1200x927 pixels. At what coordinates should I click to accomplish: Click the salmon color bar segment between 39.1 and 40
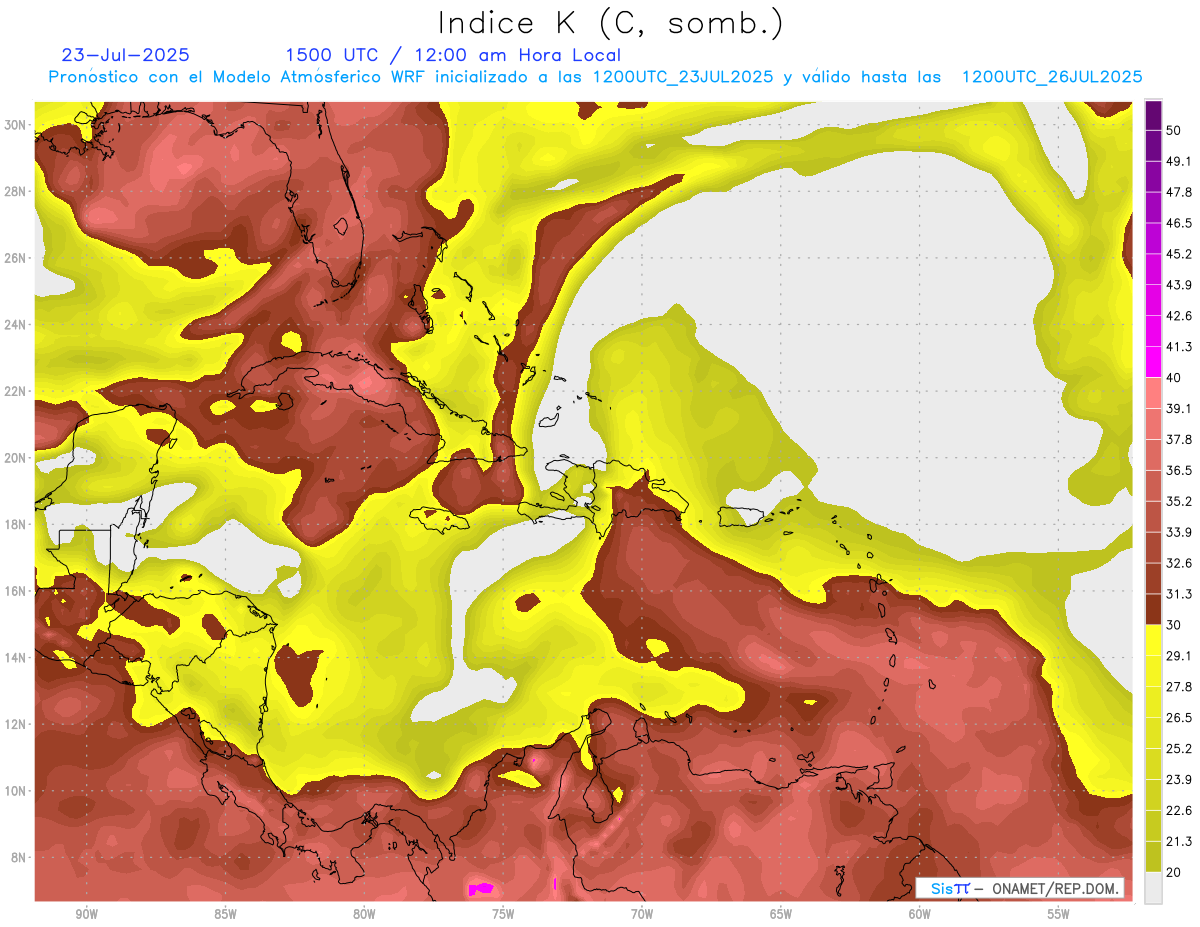point(1153,393)
